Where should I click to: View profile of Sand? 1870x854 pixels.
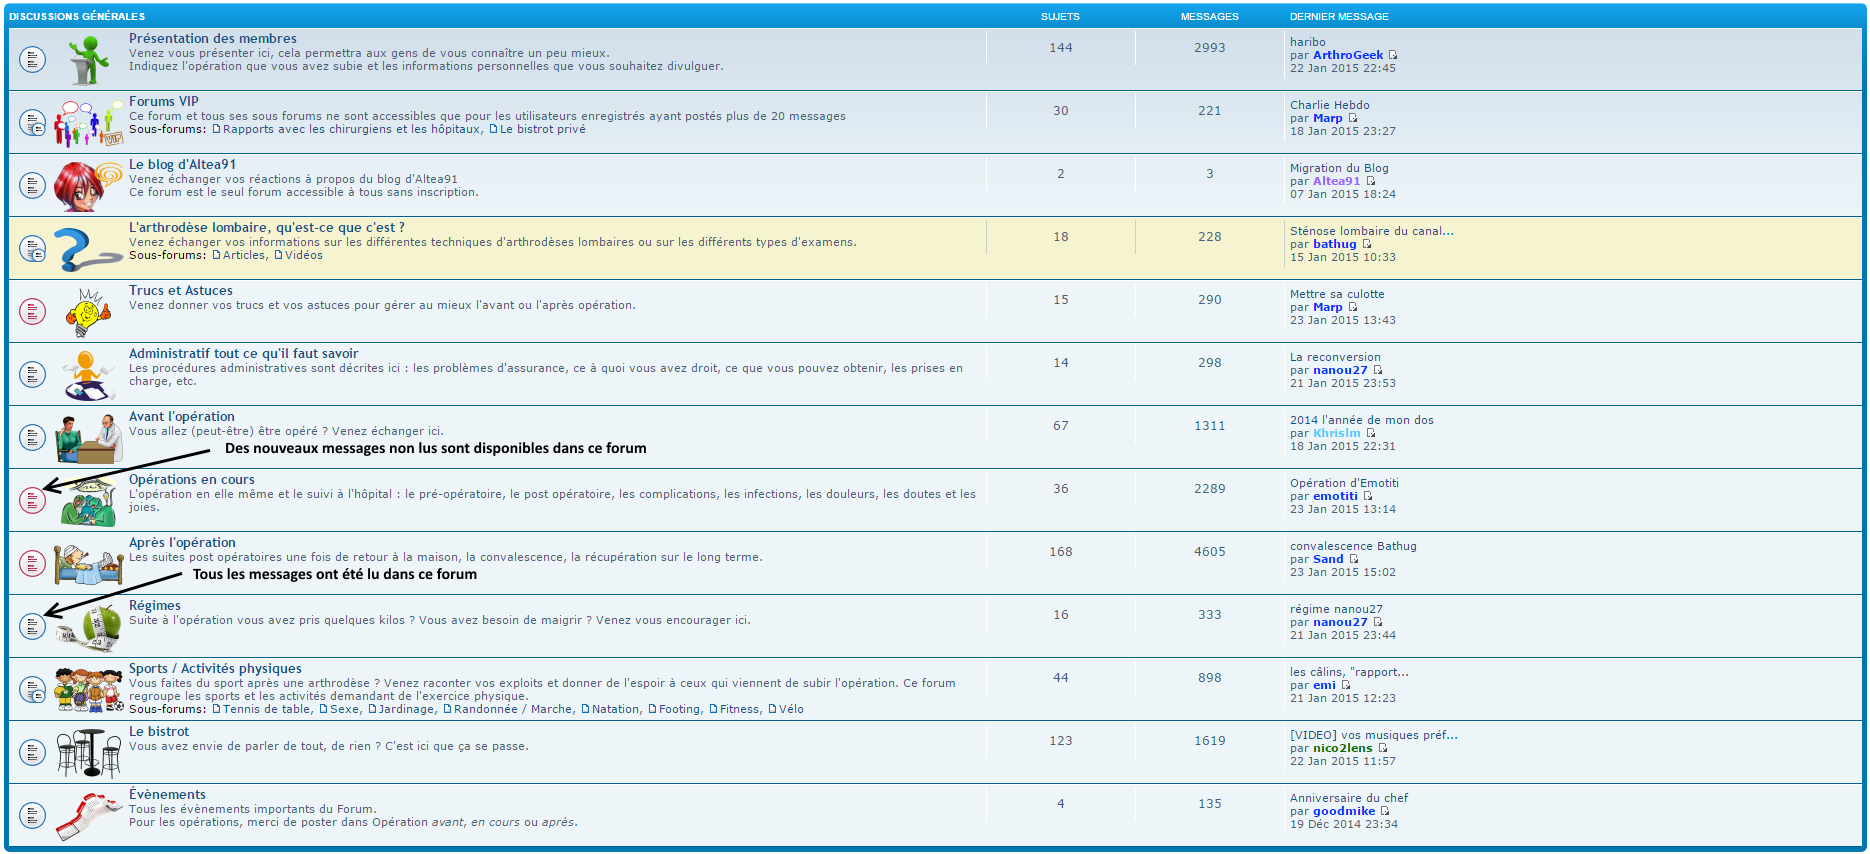click(x=1328, y=559)
